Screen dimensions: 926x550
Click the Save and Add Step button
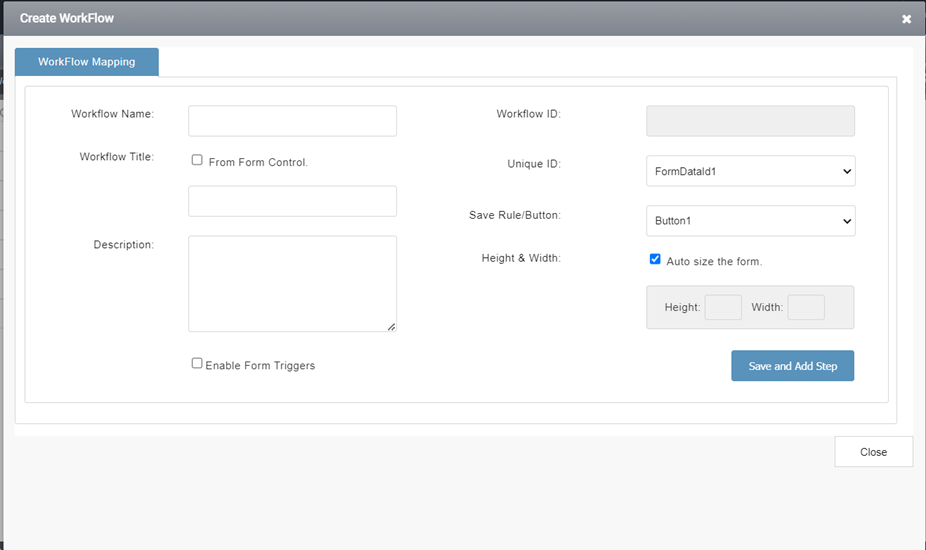(793, 366)
